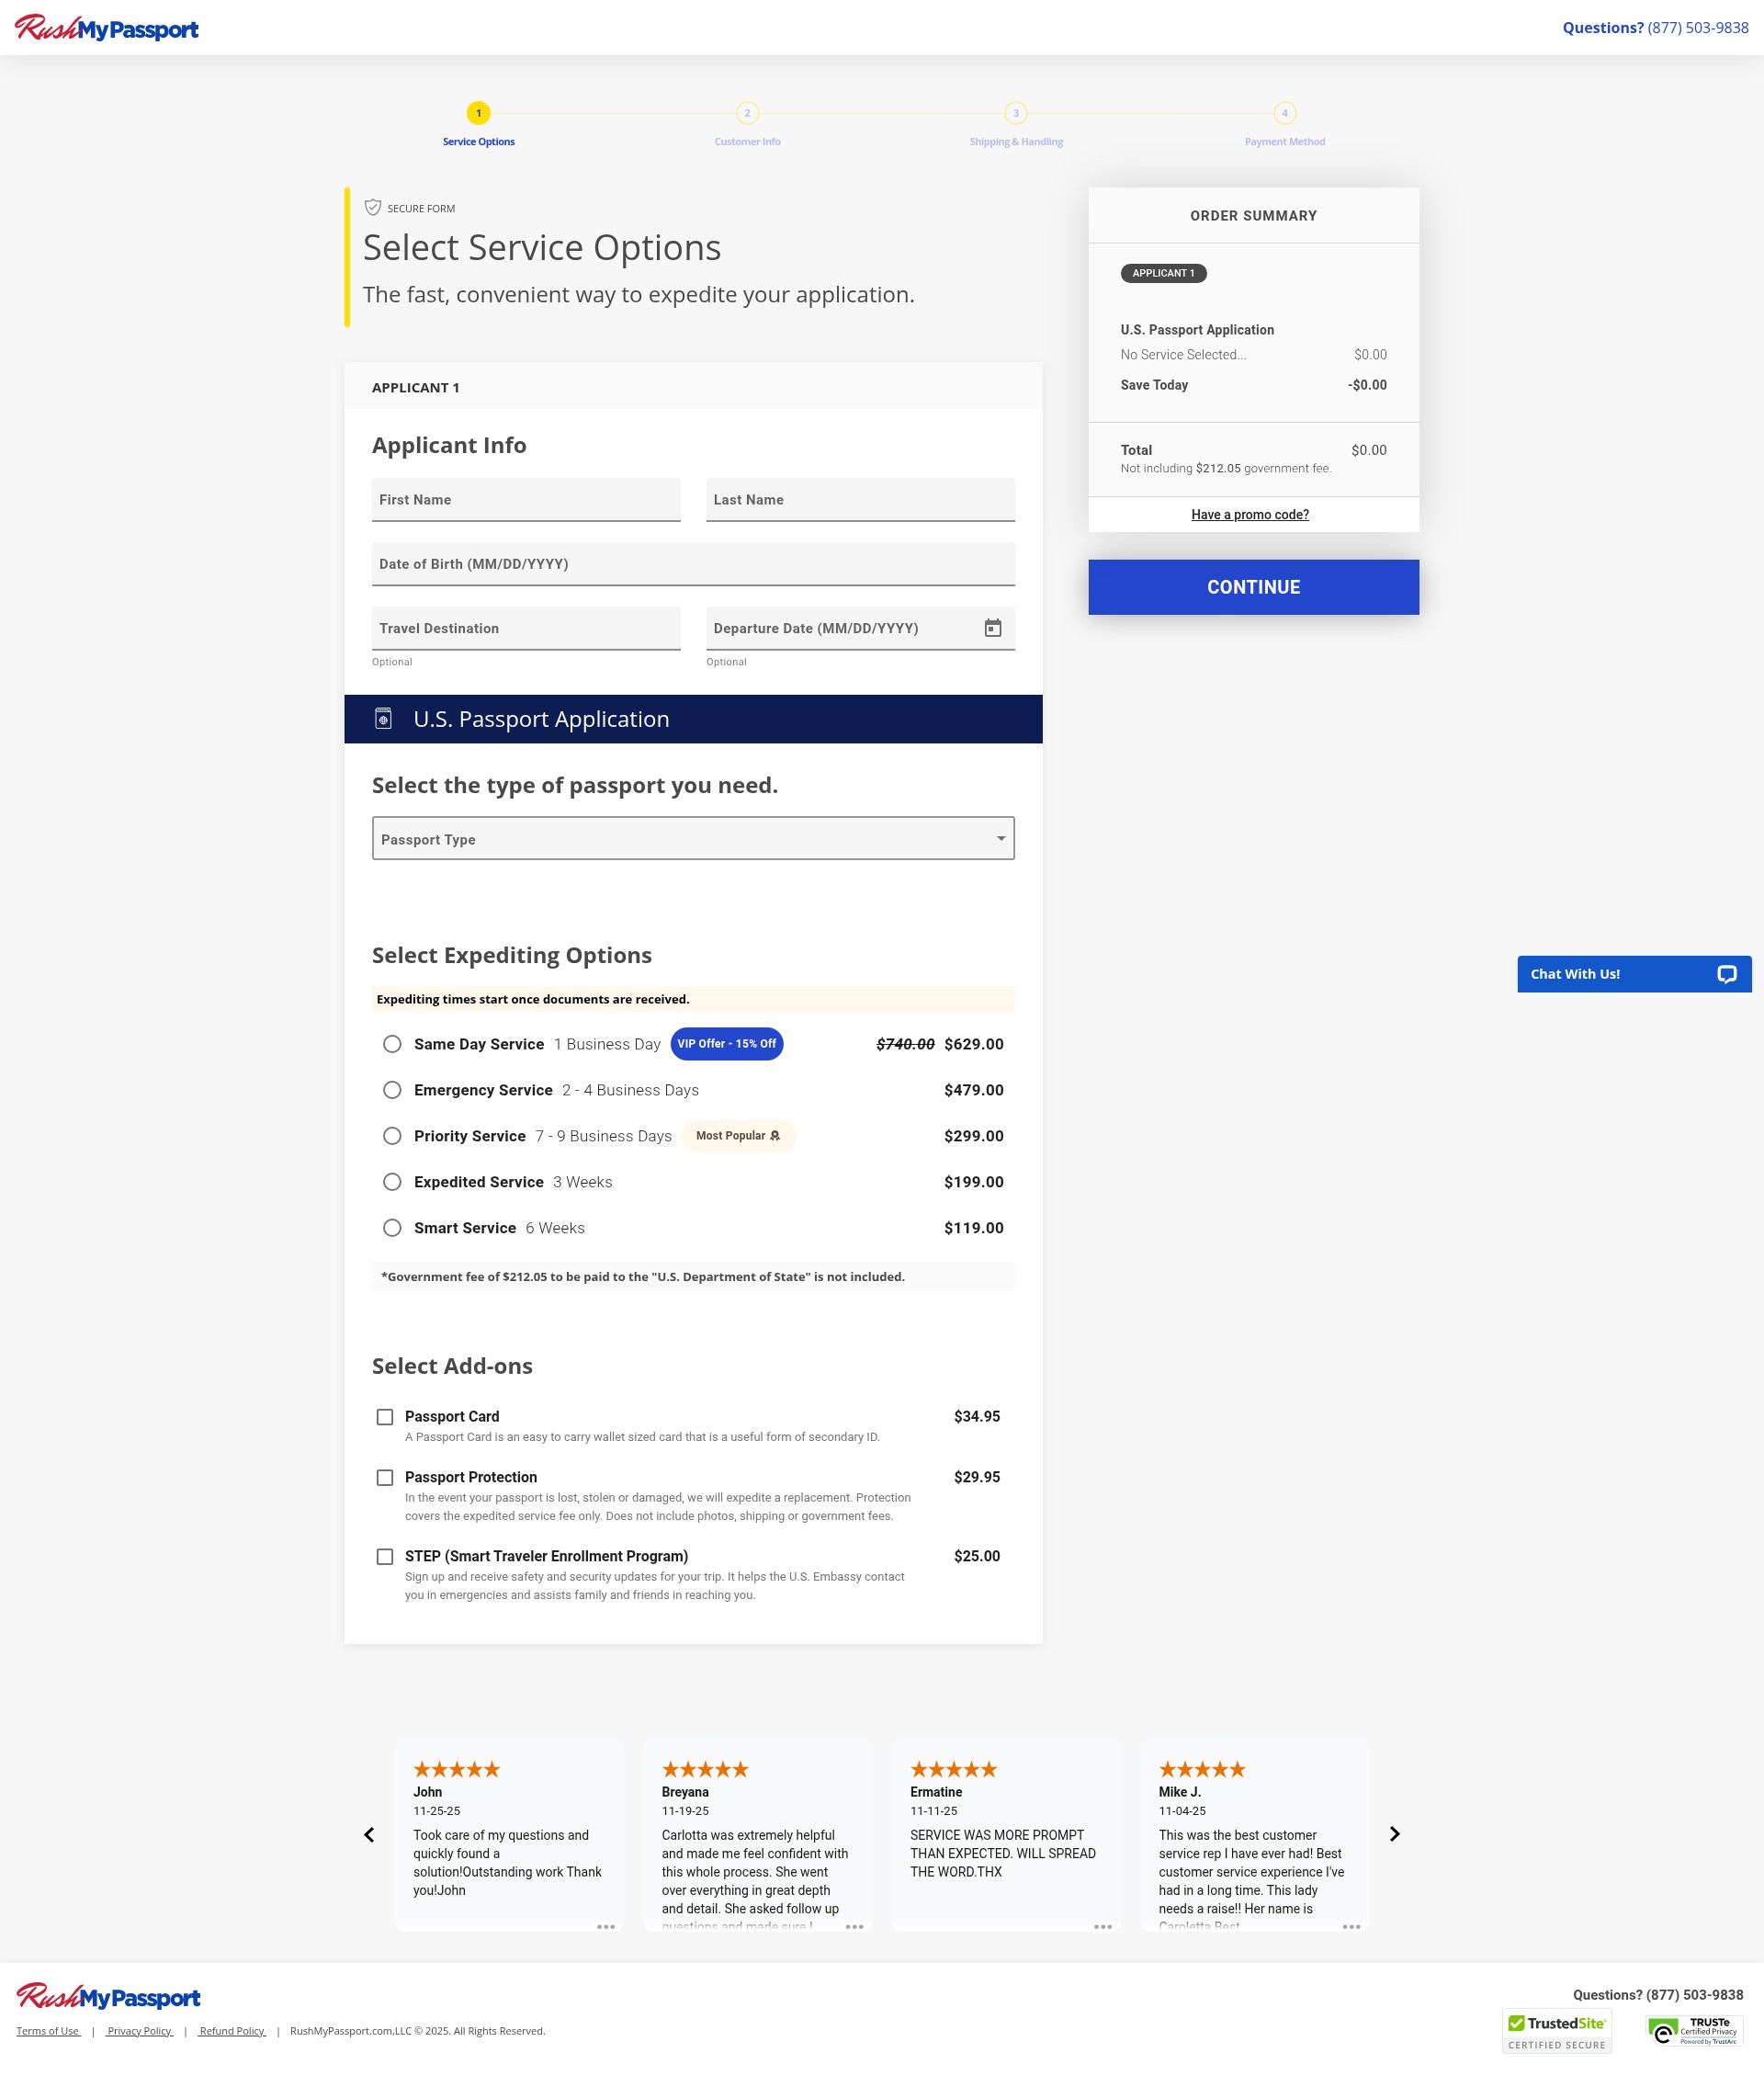This screenshot has height=2087, width=1764.
Task: Click step 4 circle in progress bar
Action: coord(1284,113)
